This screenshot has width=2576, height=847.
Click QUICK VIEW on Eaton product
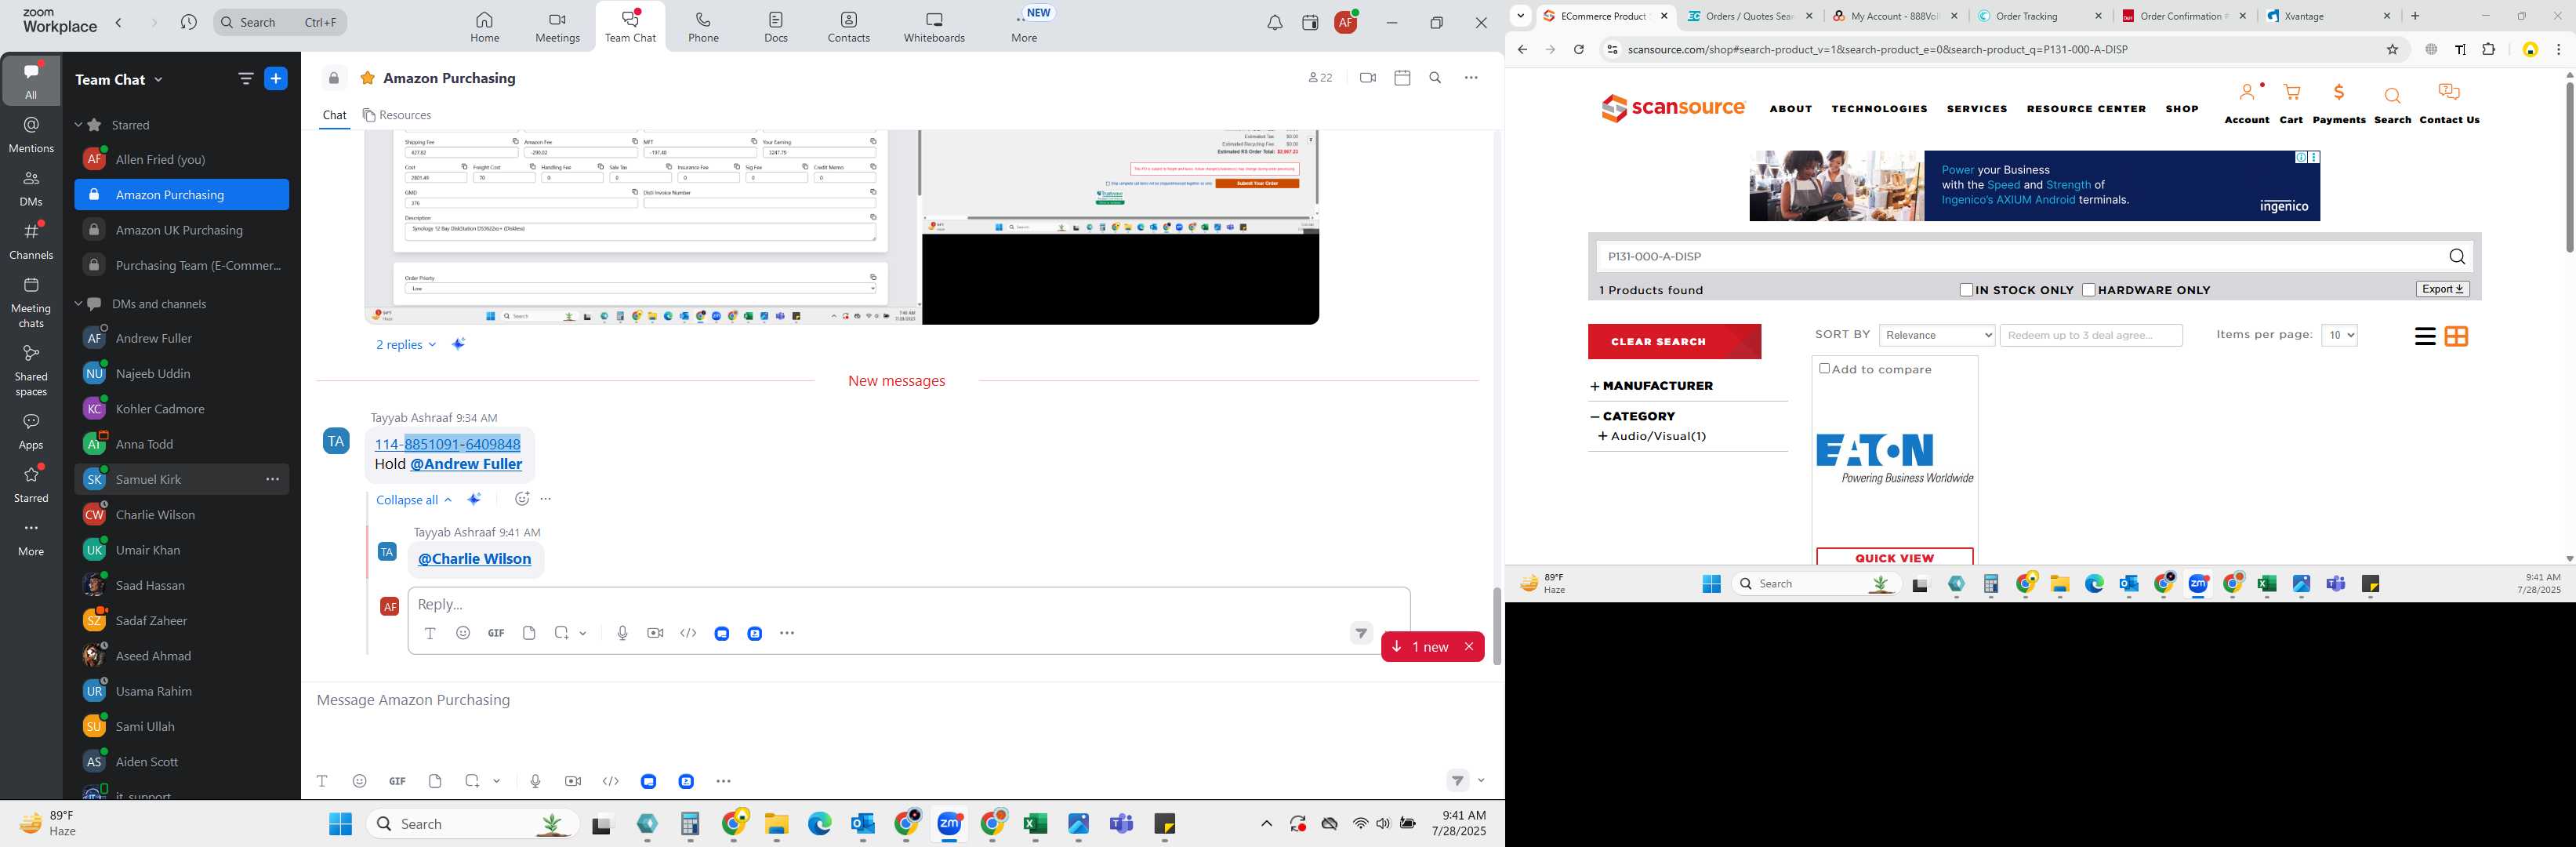click(x=1894, y=557)
